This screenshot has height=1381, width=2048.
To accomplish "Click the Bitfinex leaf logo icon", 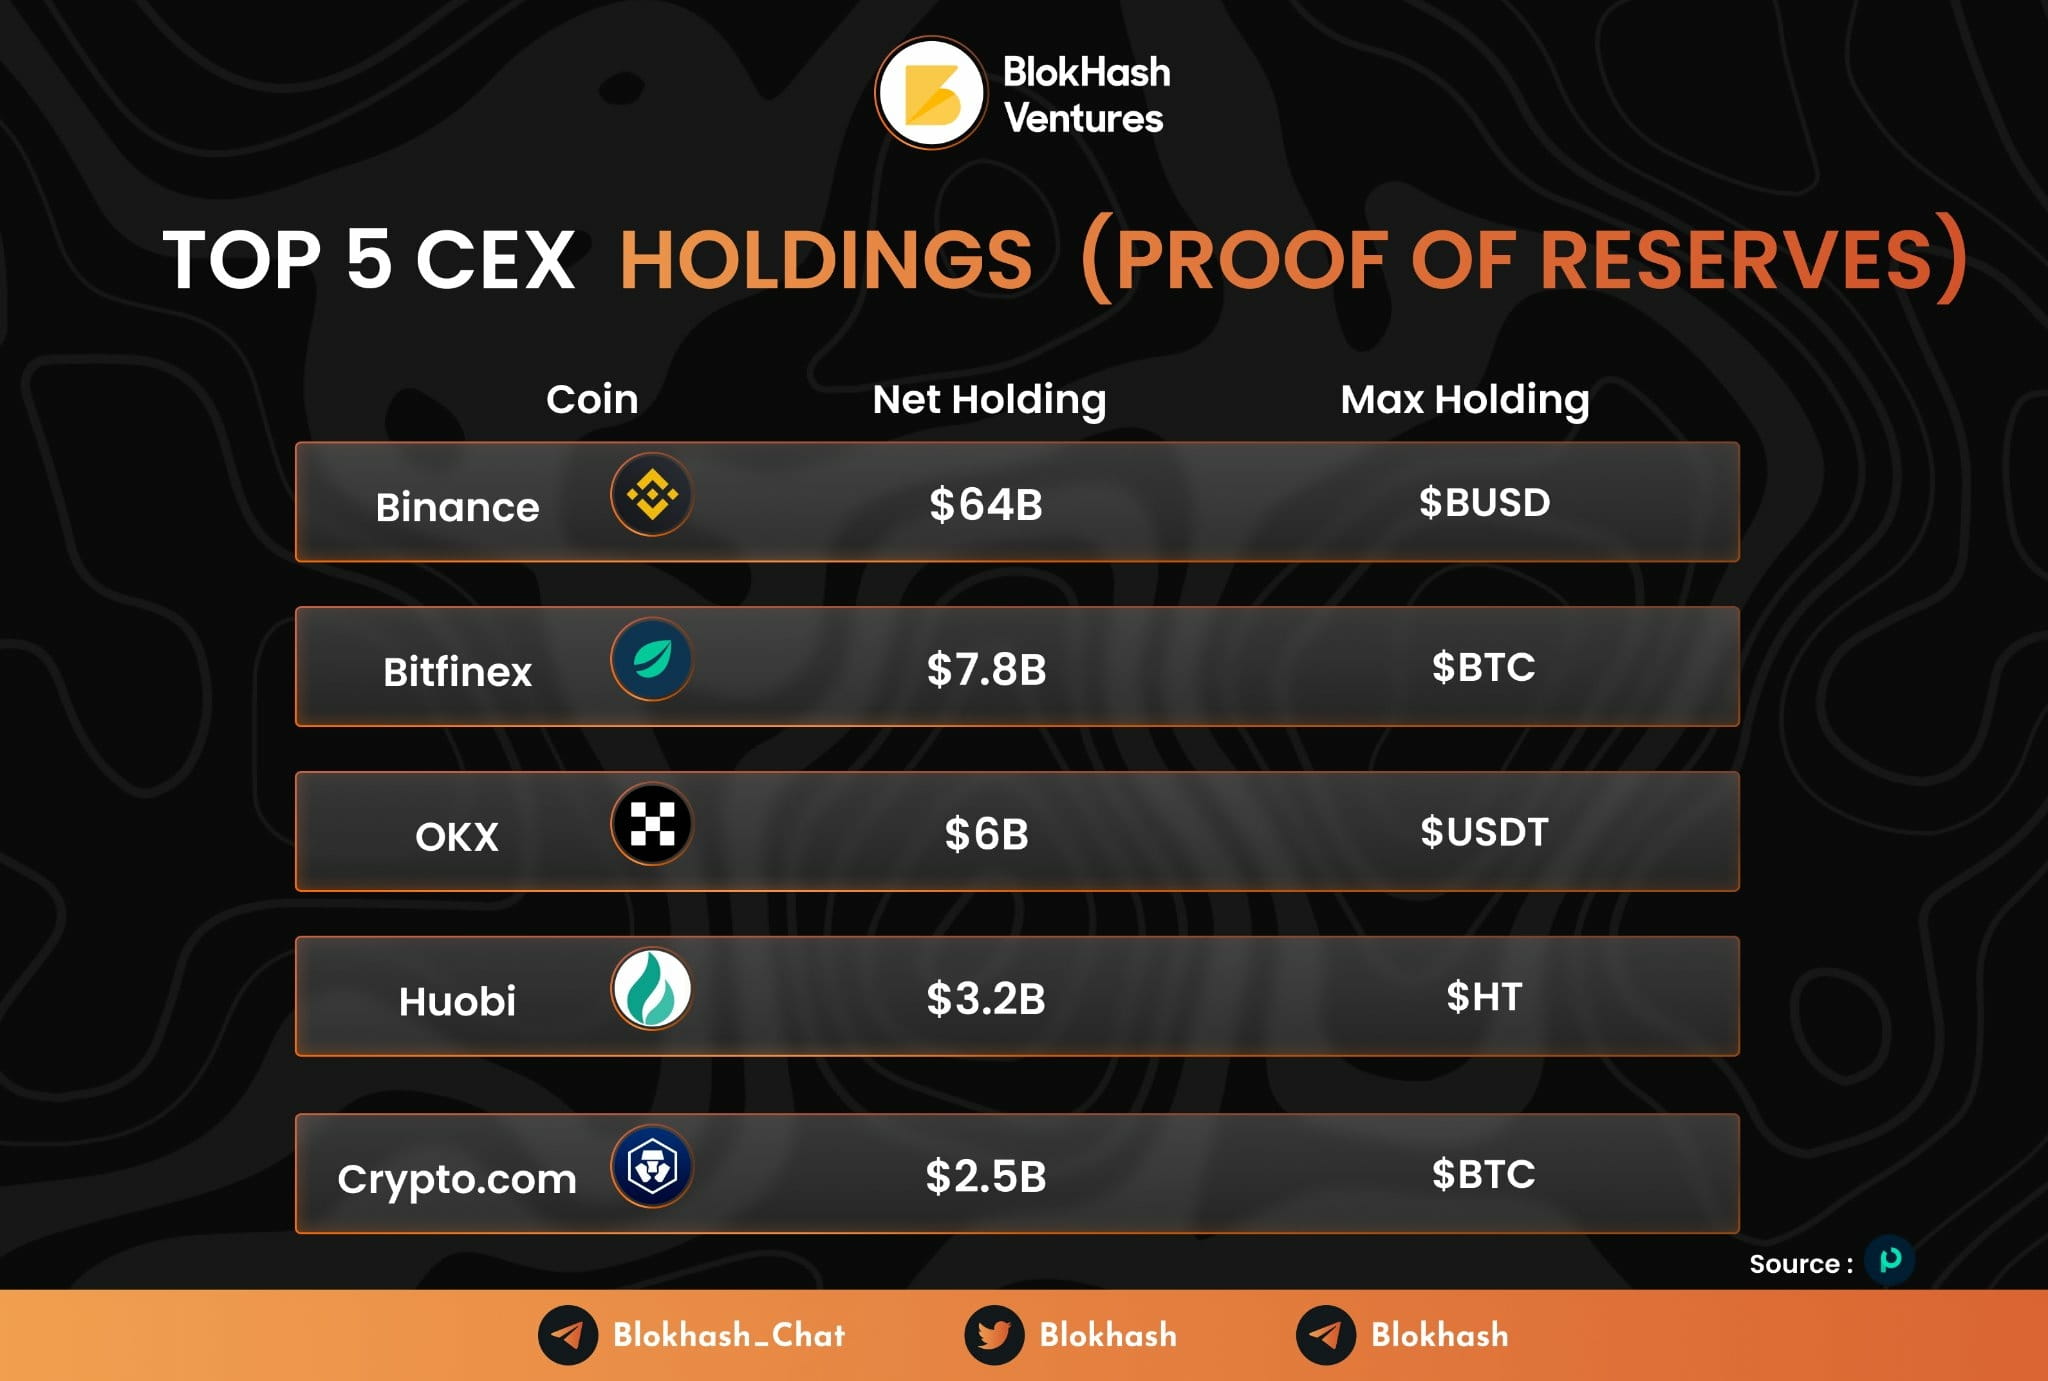I will (x=652, y=660).
